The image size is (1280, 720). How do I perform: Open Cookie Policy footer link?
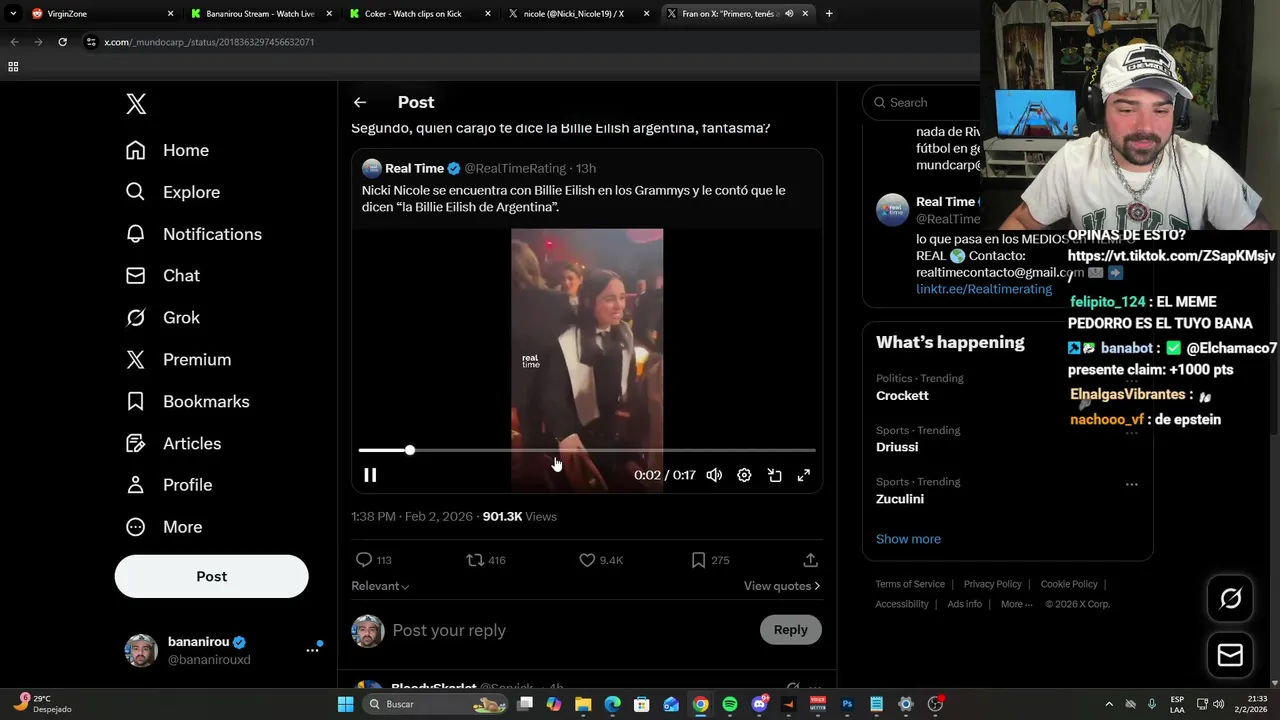1069,584
